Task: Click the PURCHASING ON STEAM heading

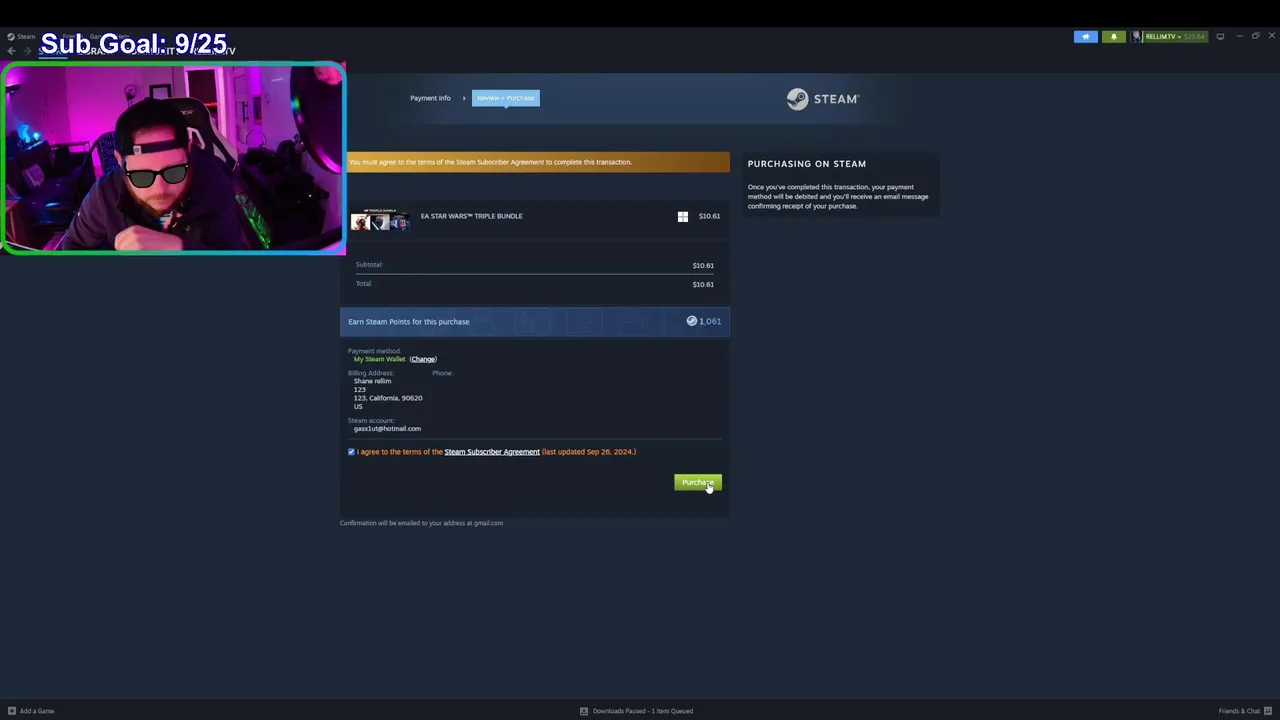Action: tap(807, 164)
